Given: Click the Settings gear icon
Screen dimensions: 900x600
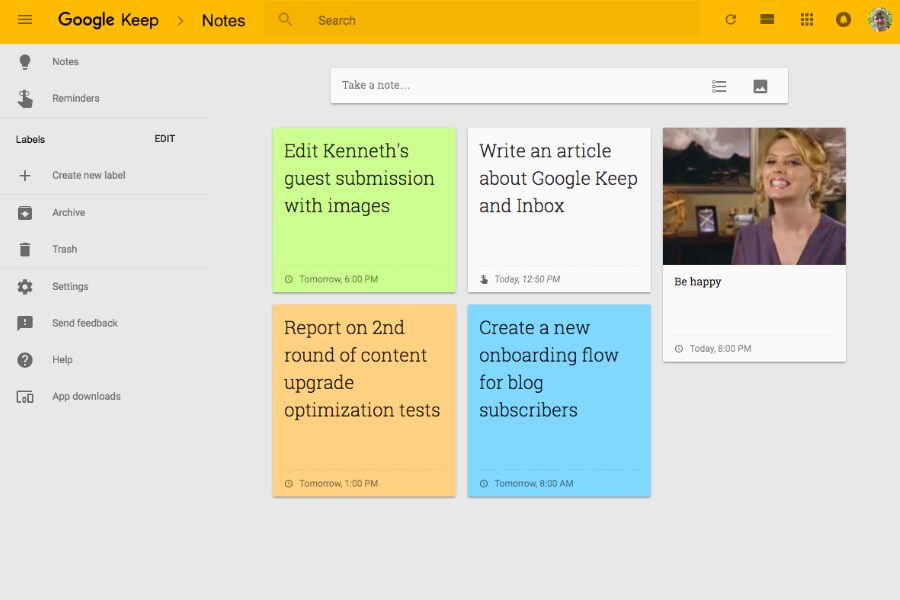Looking at the screenshot, I should point(25,287).
